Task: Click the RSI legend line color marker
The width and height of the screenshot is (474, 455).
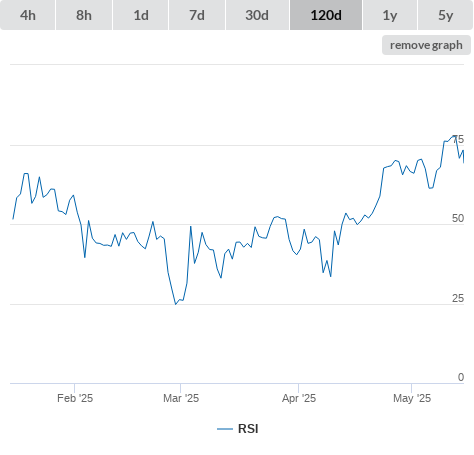Action: pos(225,429)
